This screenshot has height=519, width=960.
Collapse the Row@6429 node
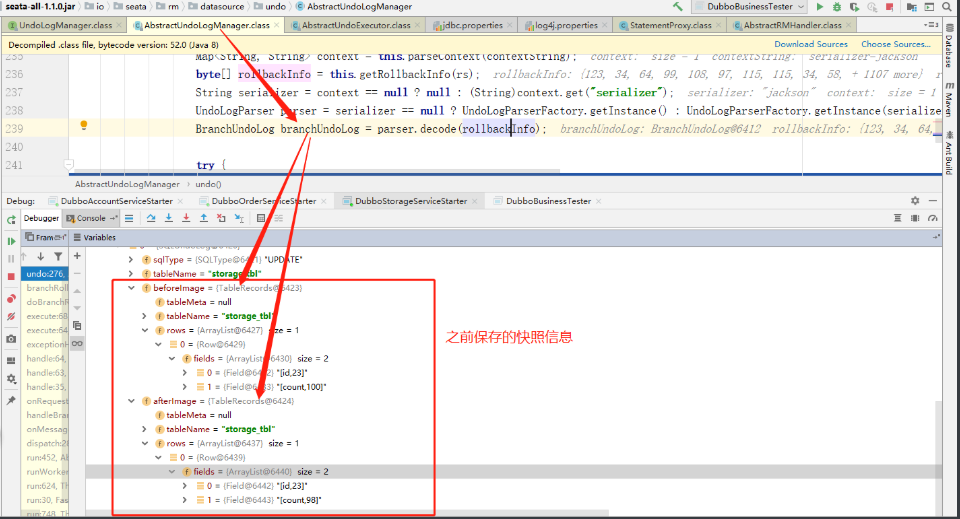click(158, 344)
